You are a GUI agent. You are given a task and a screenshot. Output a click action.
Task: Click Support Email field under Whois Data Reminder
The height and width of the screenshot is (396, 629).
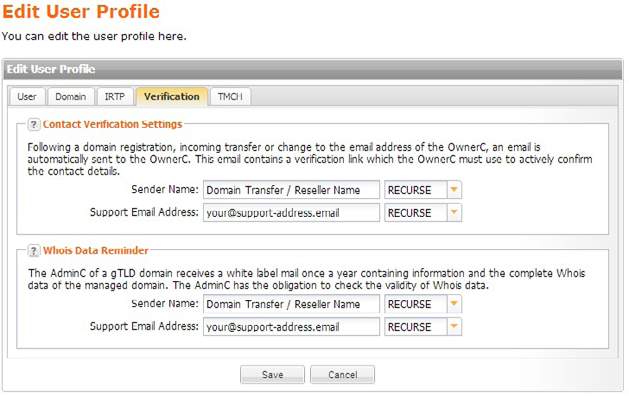coord(291,327)
